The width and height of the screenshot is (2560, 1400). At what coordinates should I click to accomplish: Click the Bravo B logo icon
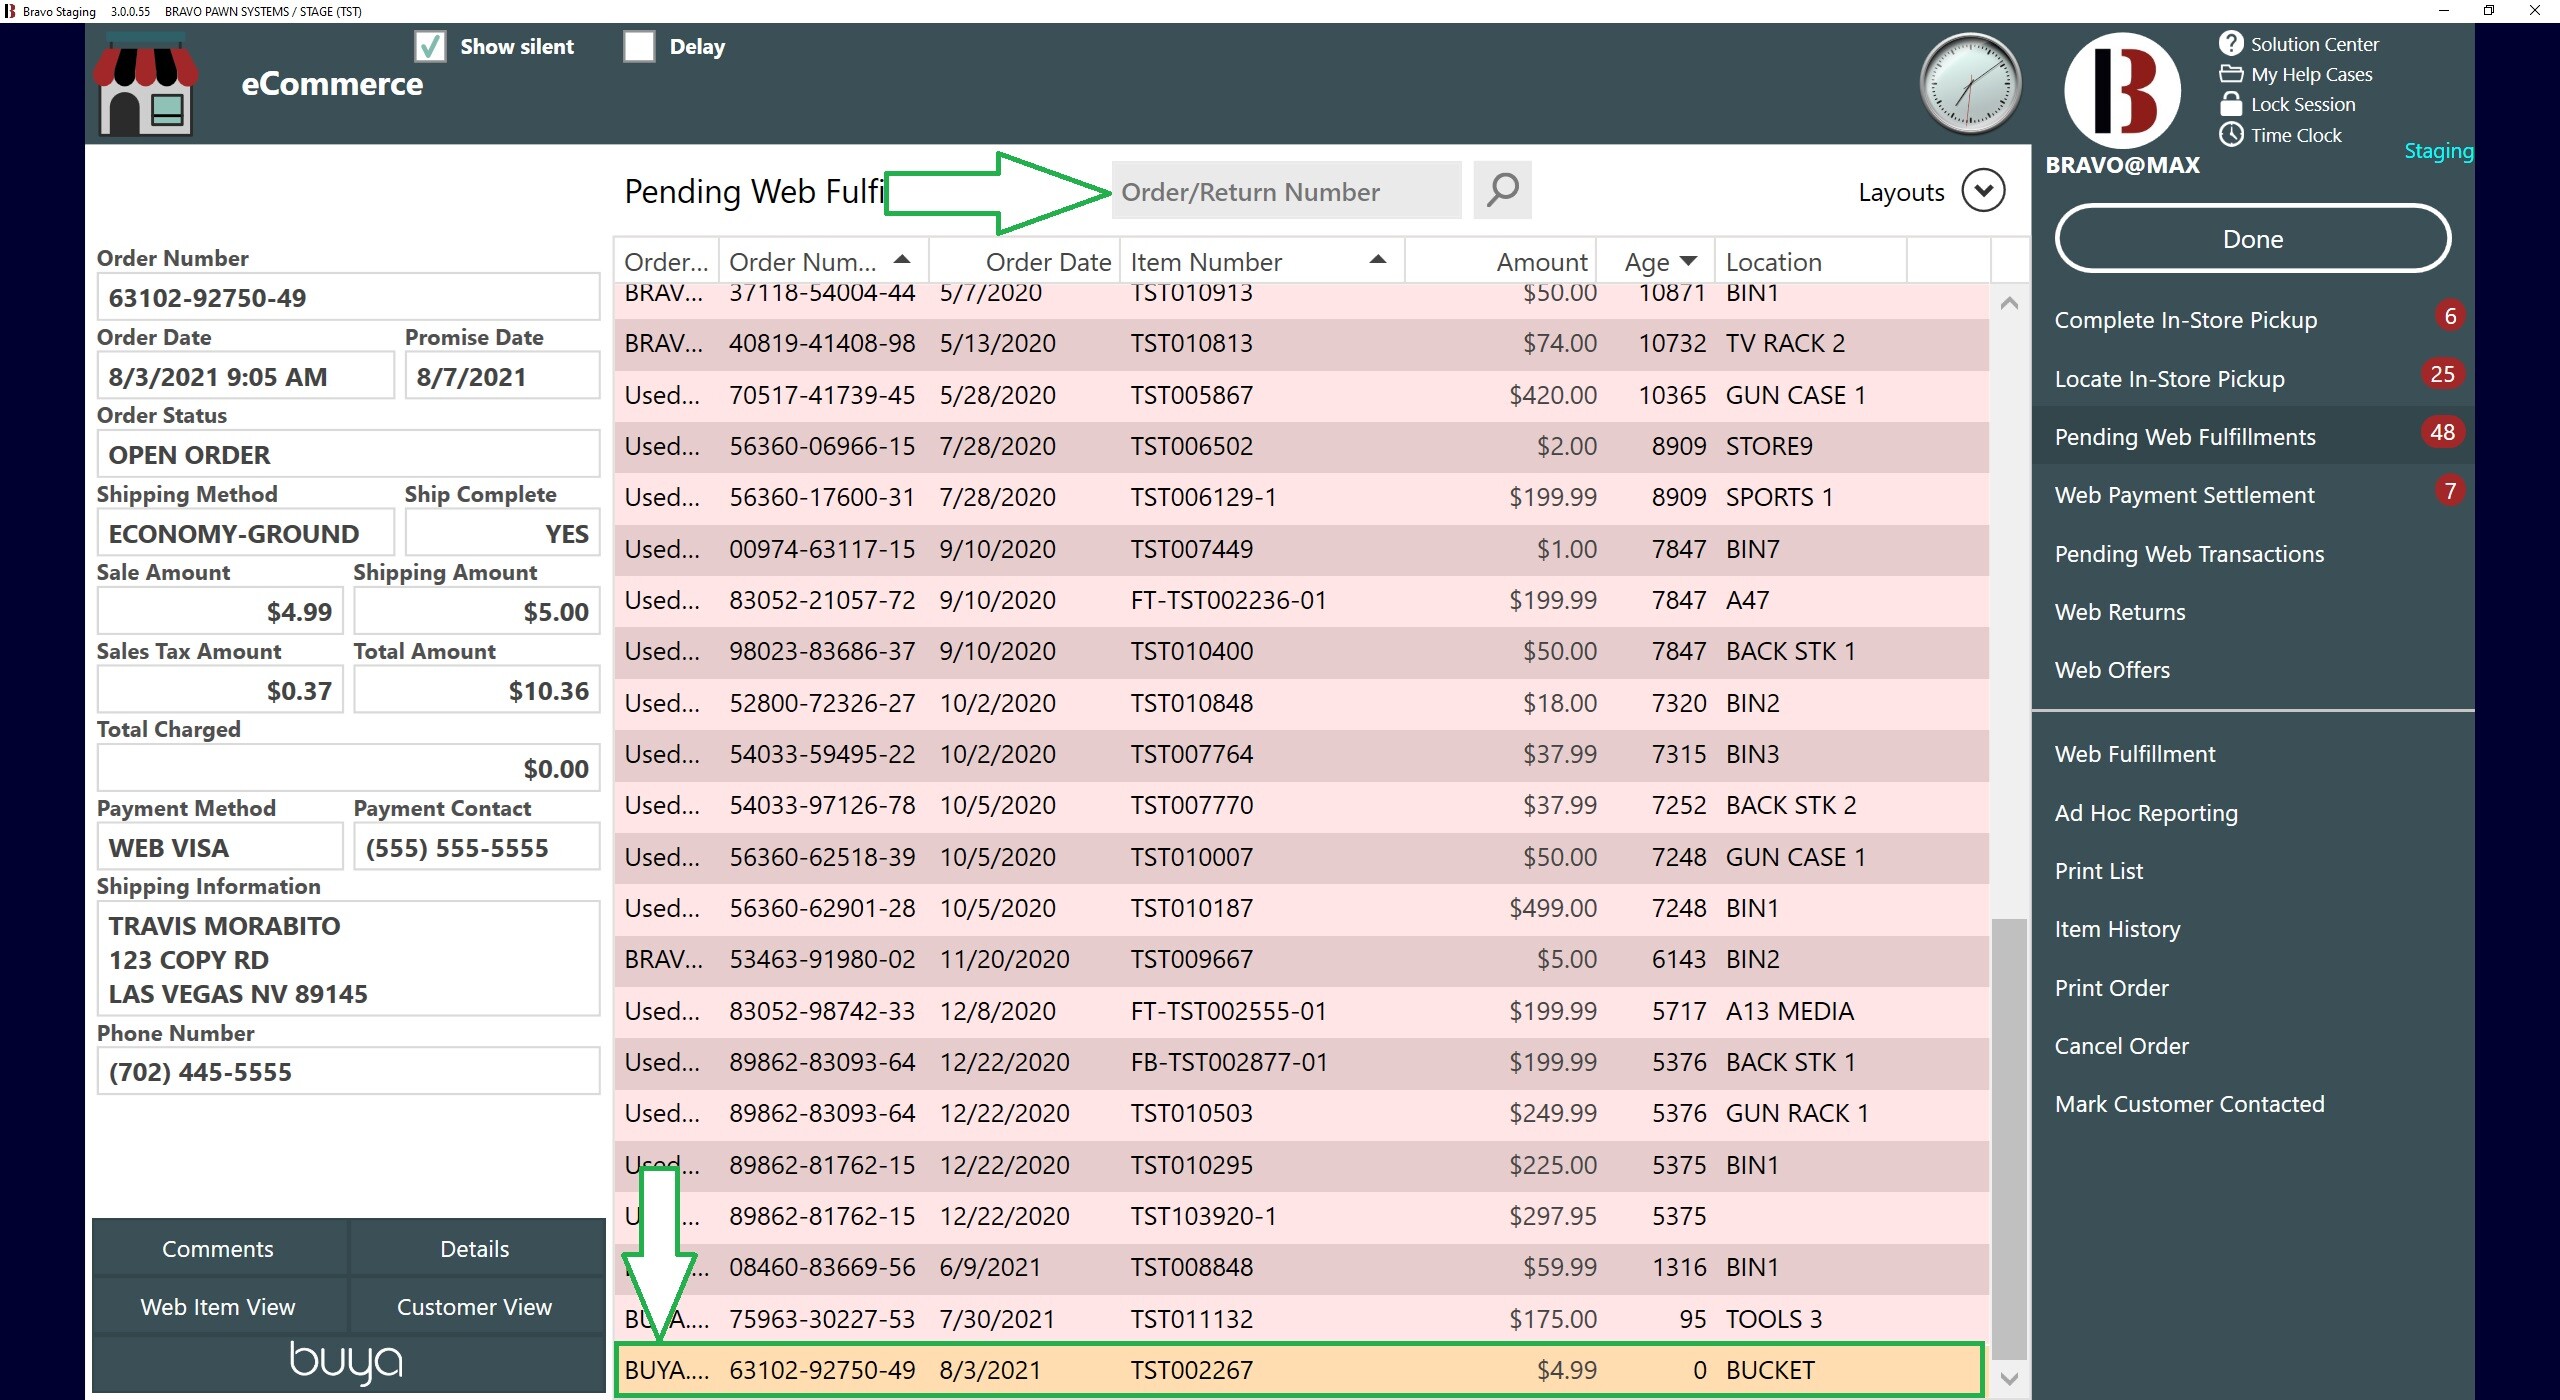[2122, 91]
